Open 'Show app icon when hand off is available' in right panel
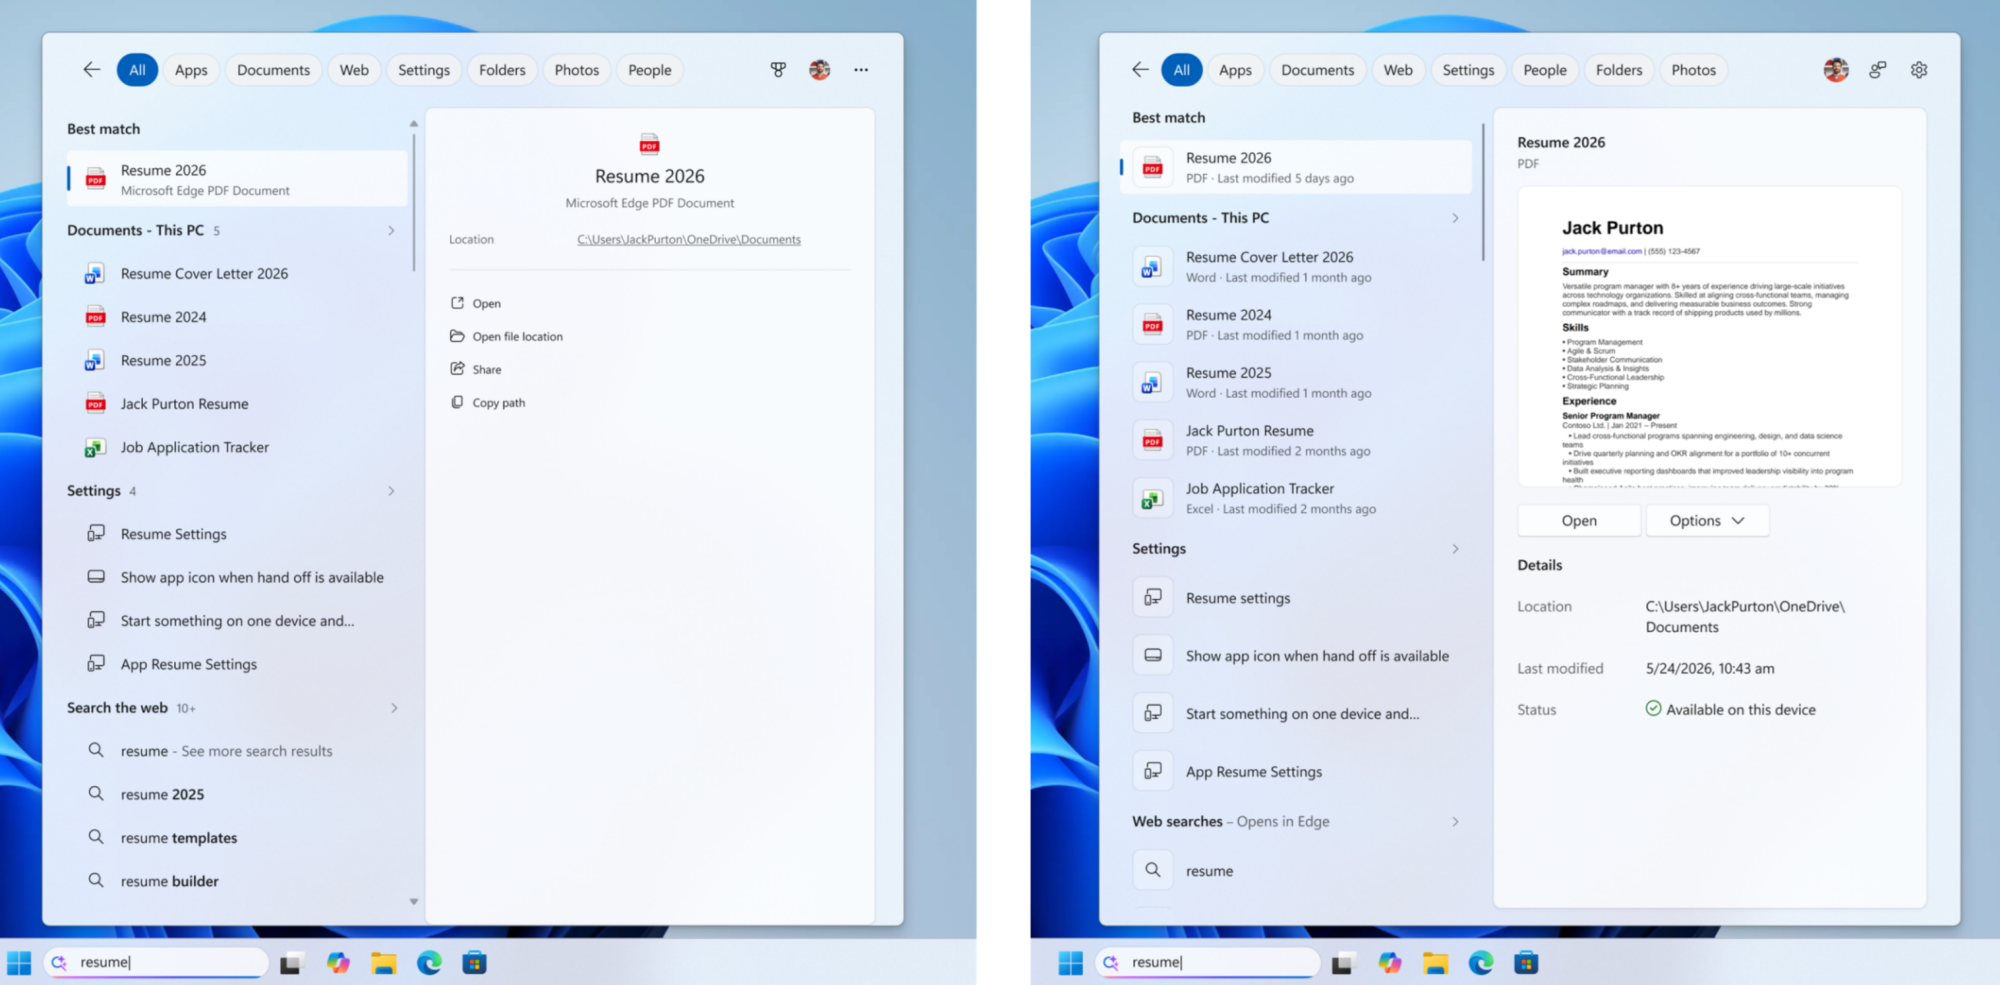 pyautogui.click(x=1296, y=656)
